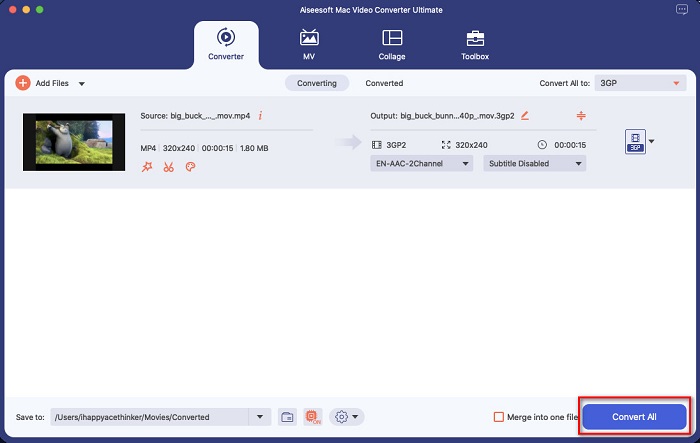
Task: Open the feedback message icon in title bar
Action: (x=682, y=9)
